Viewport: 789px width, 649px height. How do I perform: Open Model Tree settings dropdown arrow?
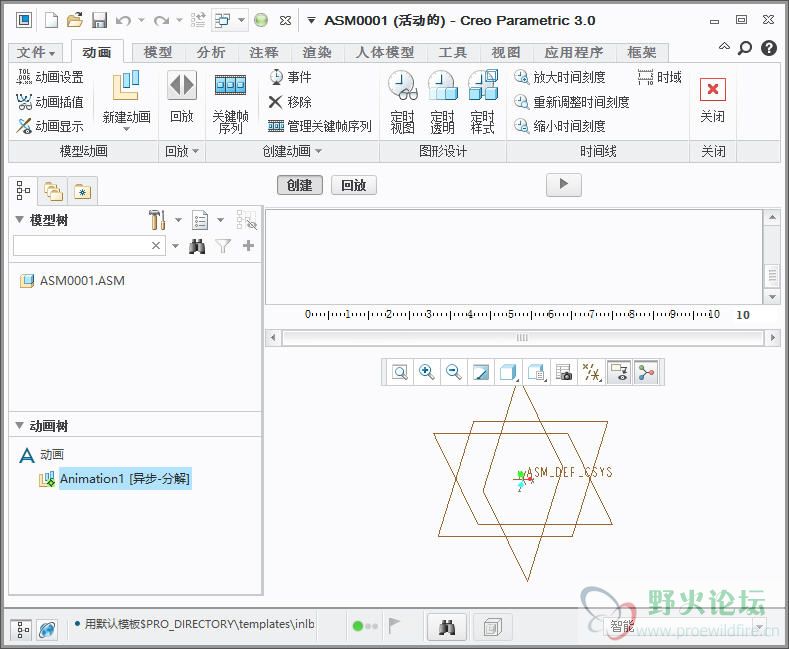coord(178,220)
